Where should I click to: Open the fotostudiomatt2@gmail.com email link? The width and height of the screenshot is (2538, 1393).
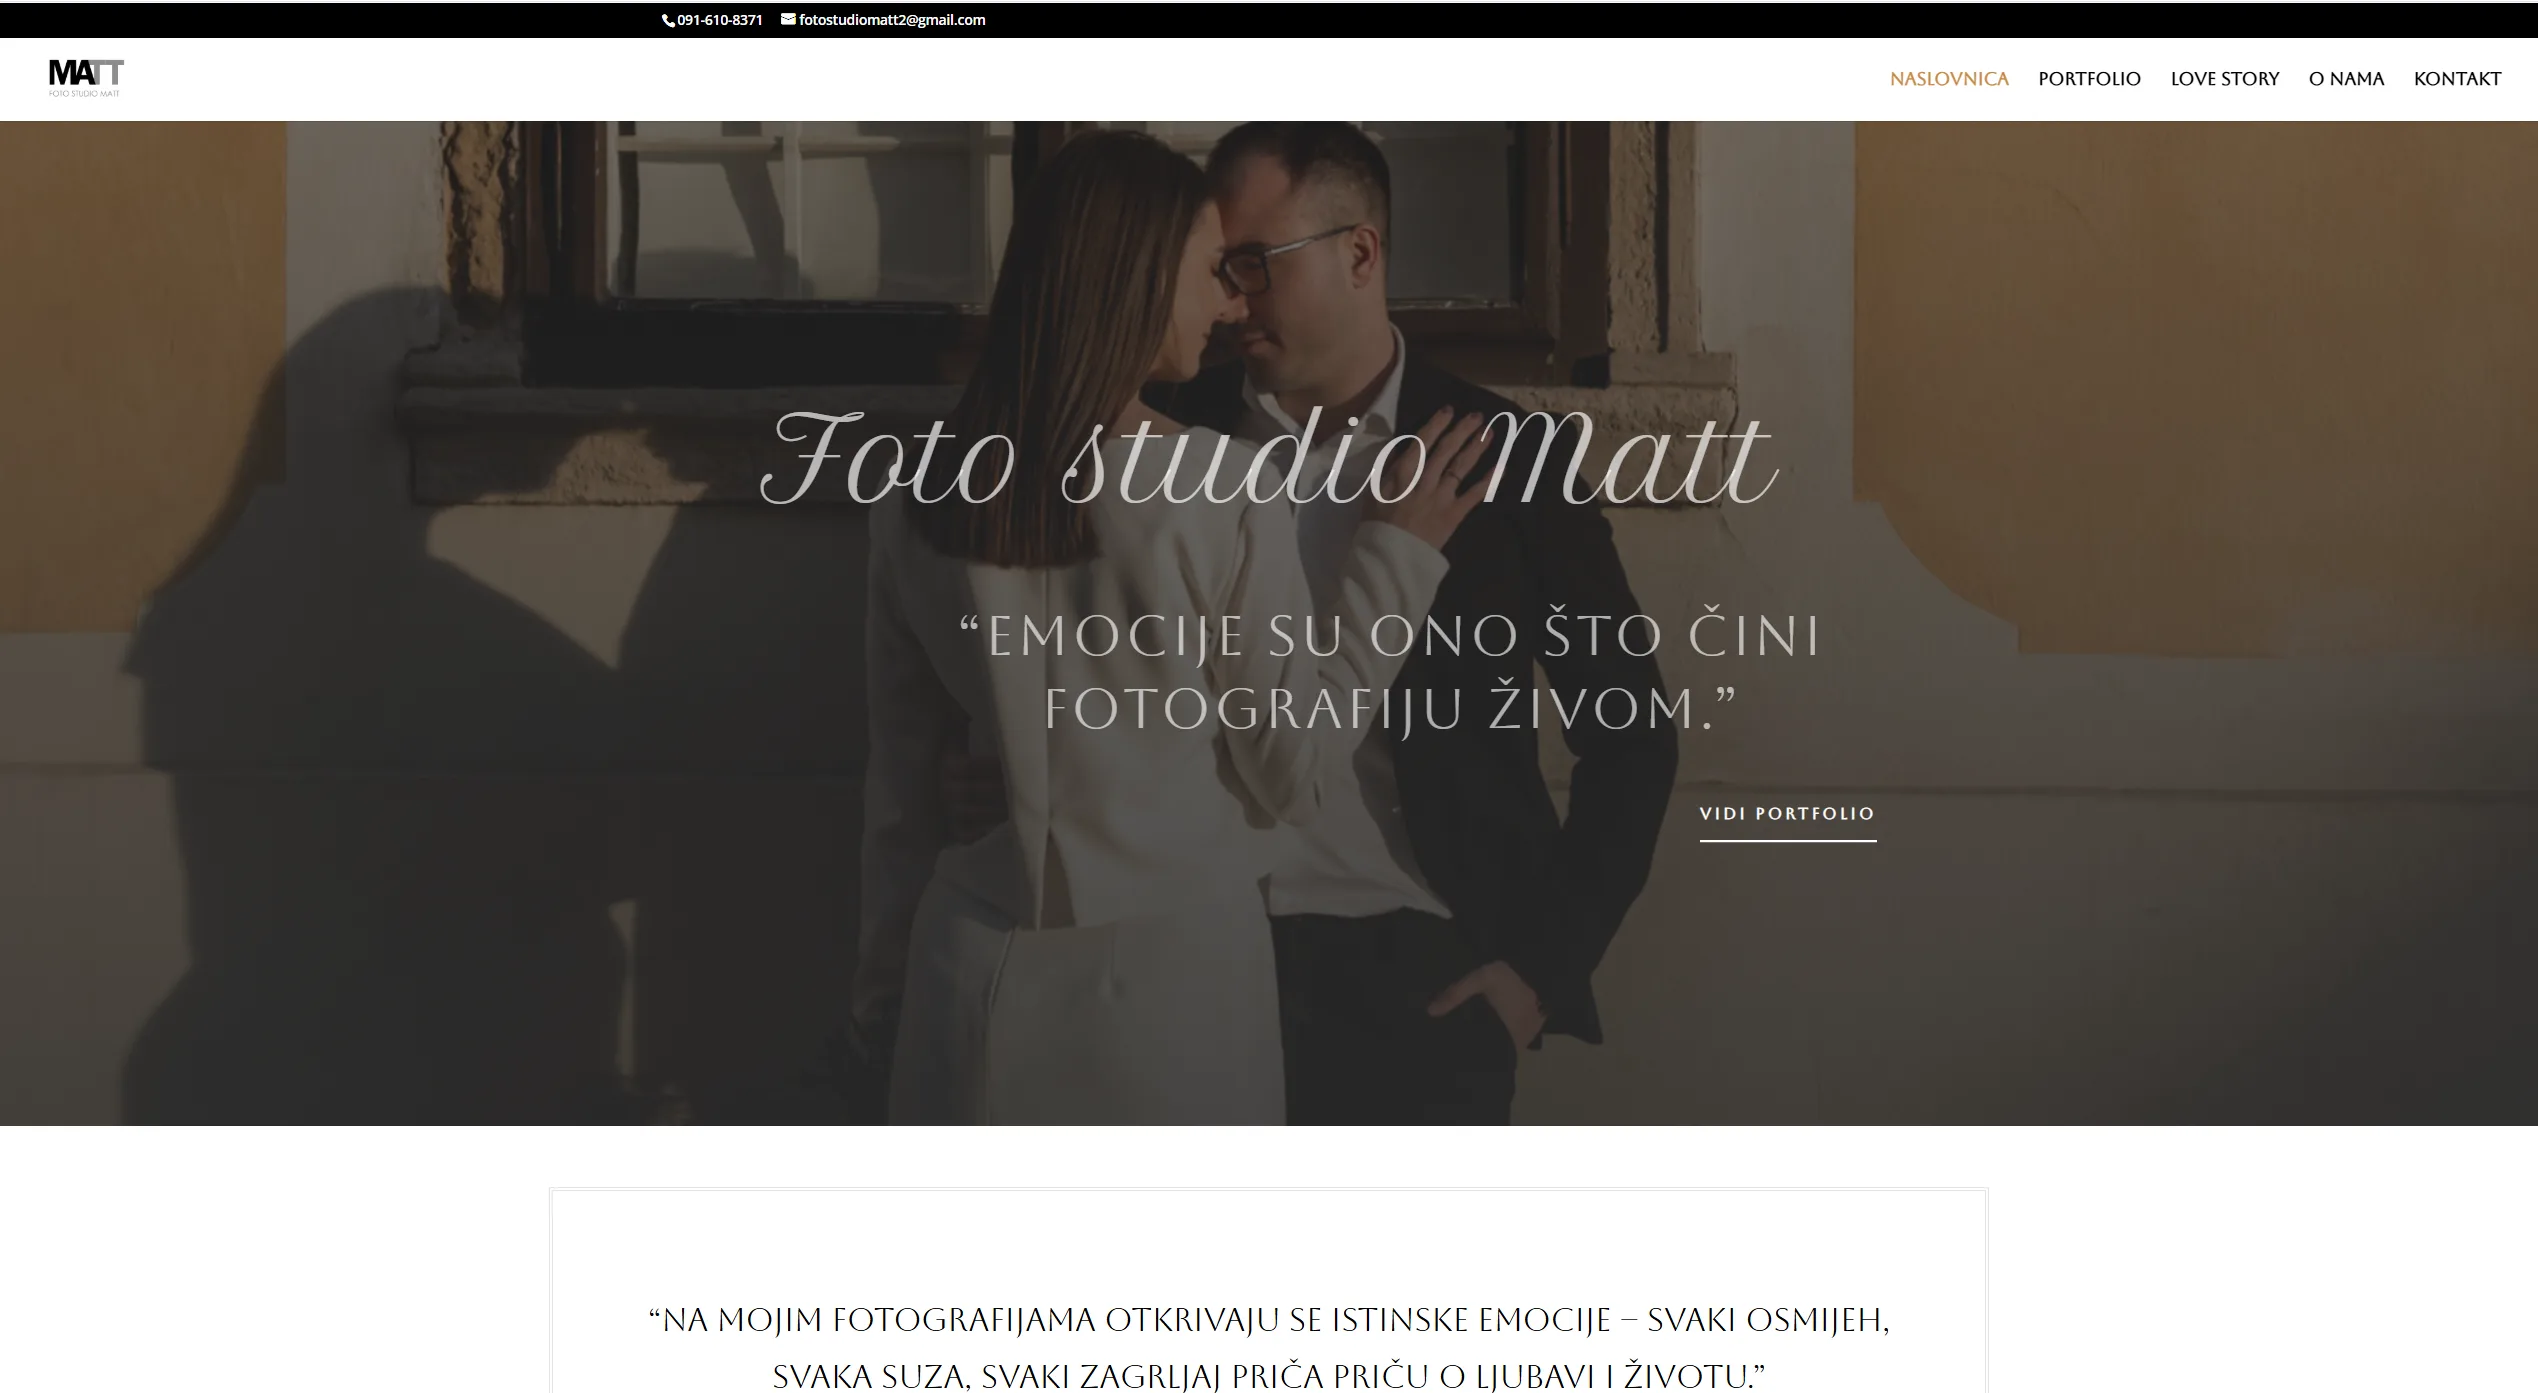(892, 20)
